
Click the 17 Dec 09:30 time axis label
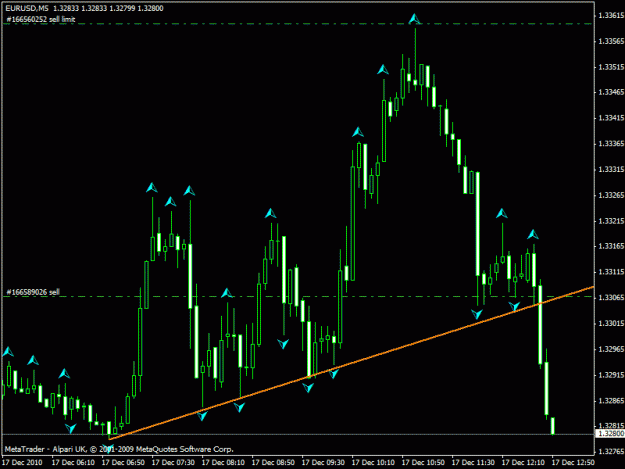(x=323, y=463)
